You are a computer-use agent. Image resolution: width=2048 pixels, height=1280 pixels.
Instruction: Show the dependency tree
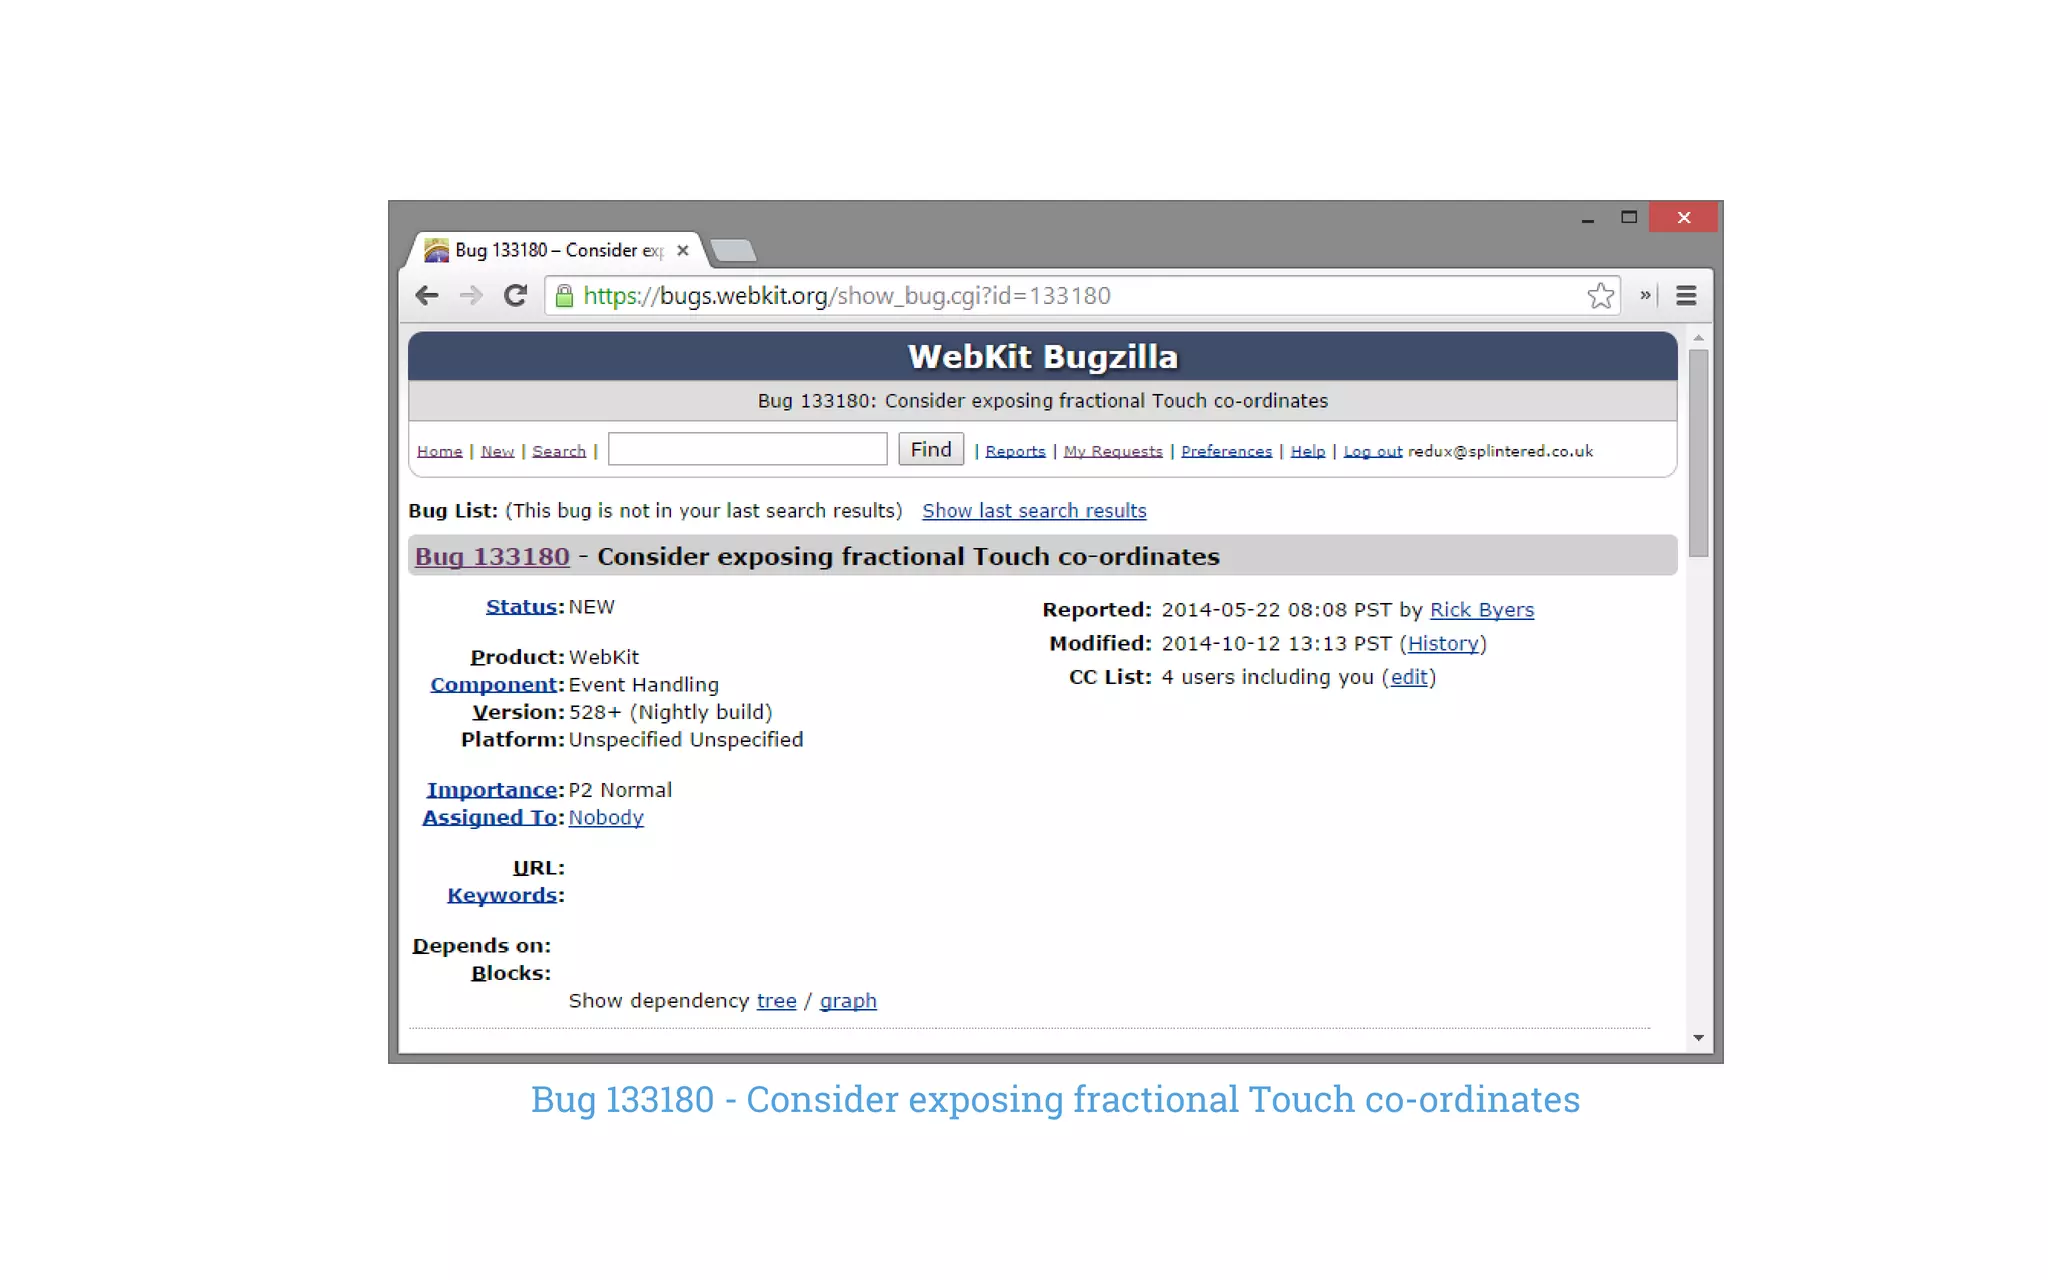776,1001
